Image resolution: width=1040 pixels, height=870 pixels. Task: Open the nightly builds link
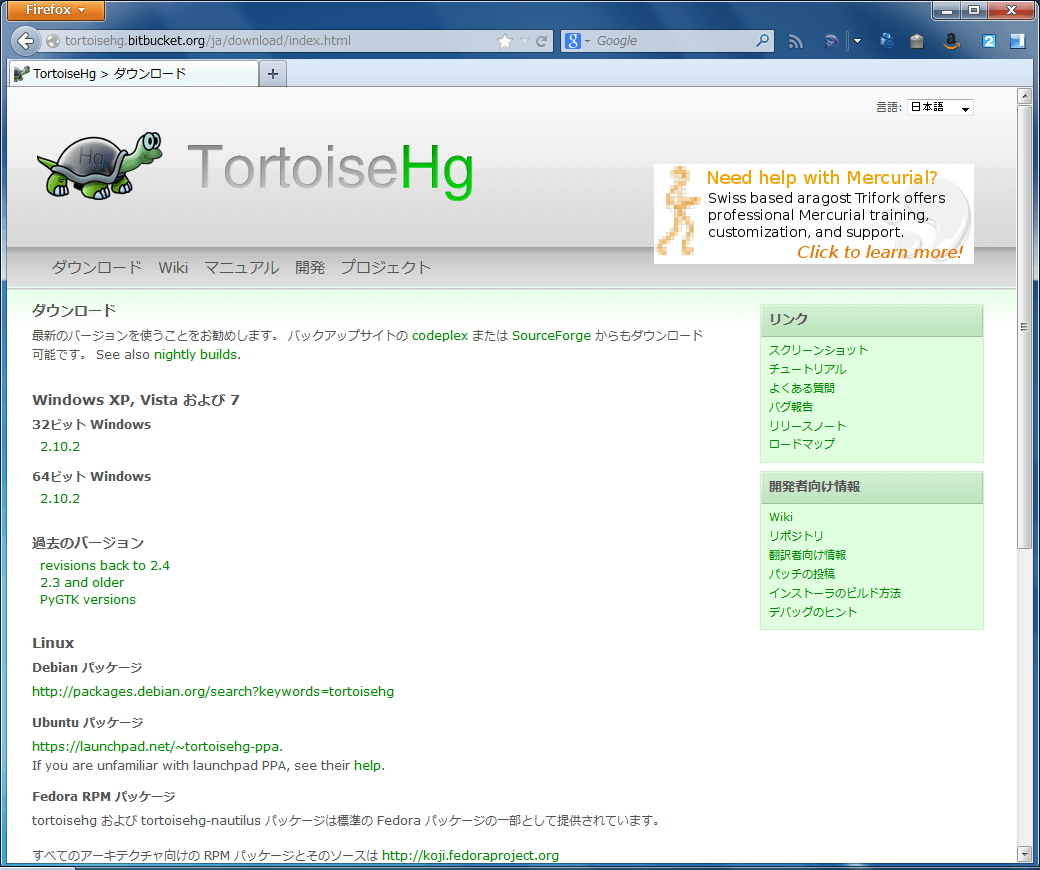pyautogui.click(x=196, y=354)
